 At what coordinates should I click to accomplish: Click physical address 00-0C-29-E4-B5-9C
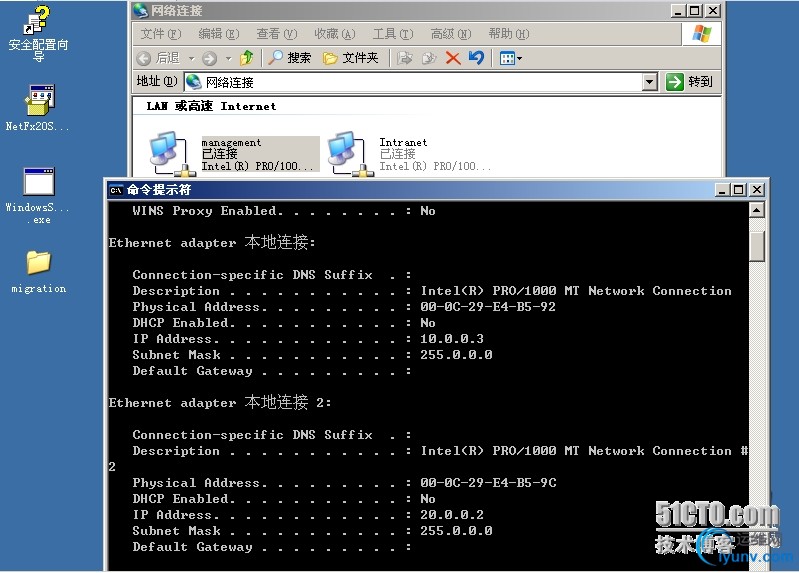coord(488,482)
